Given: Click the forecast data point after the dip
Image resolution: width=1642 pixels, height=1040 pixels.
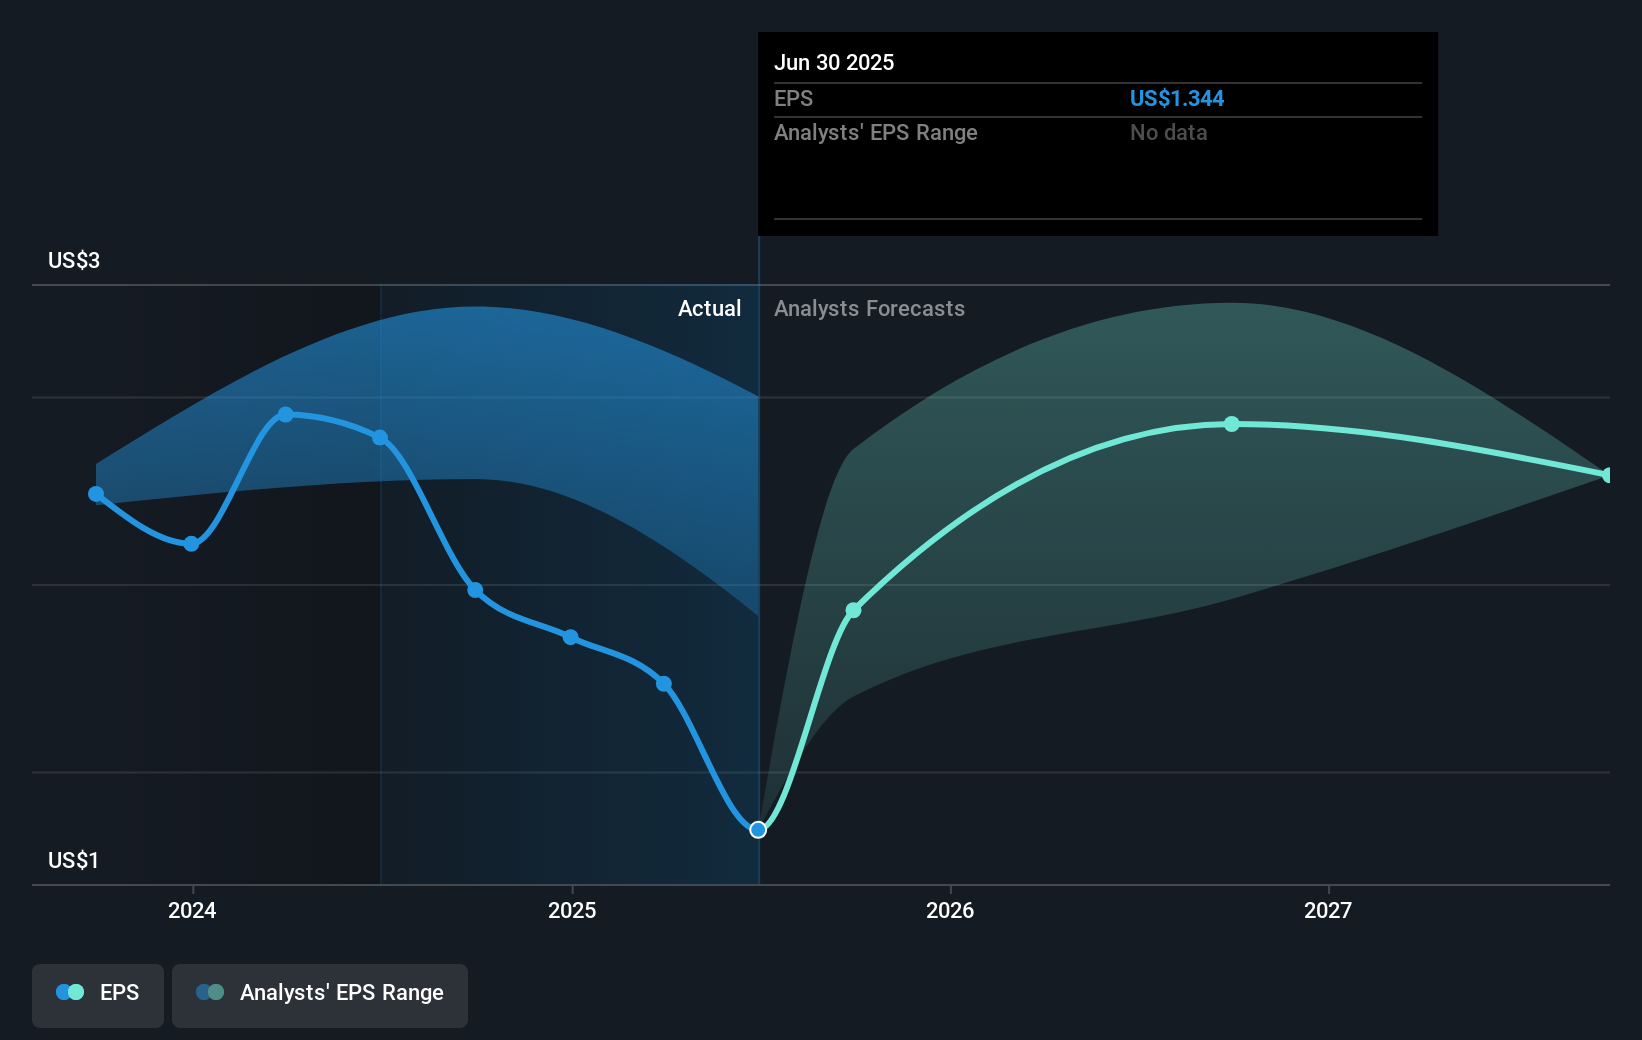Looking at the screenshot, I should pos(853,610).
